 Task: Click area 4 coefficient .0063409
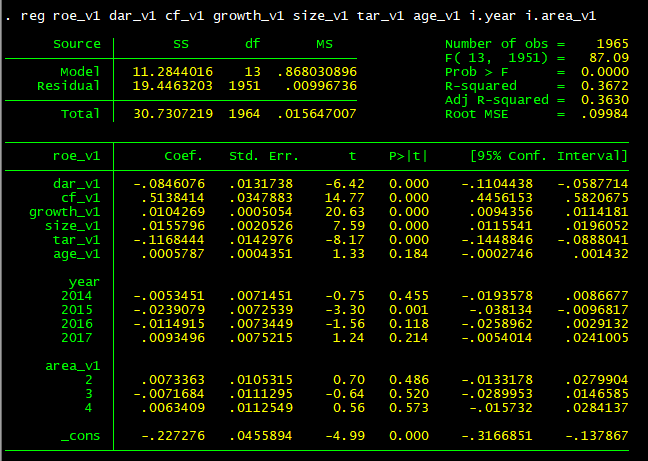(173, 408)
